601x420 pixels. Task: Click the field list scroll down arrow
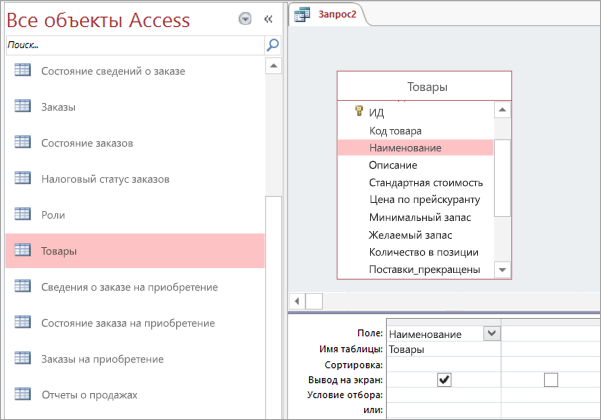click(x=502, y=270)
